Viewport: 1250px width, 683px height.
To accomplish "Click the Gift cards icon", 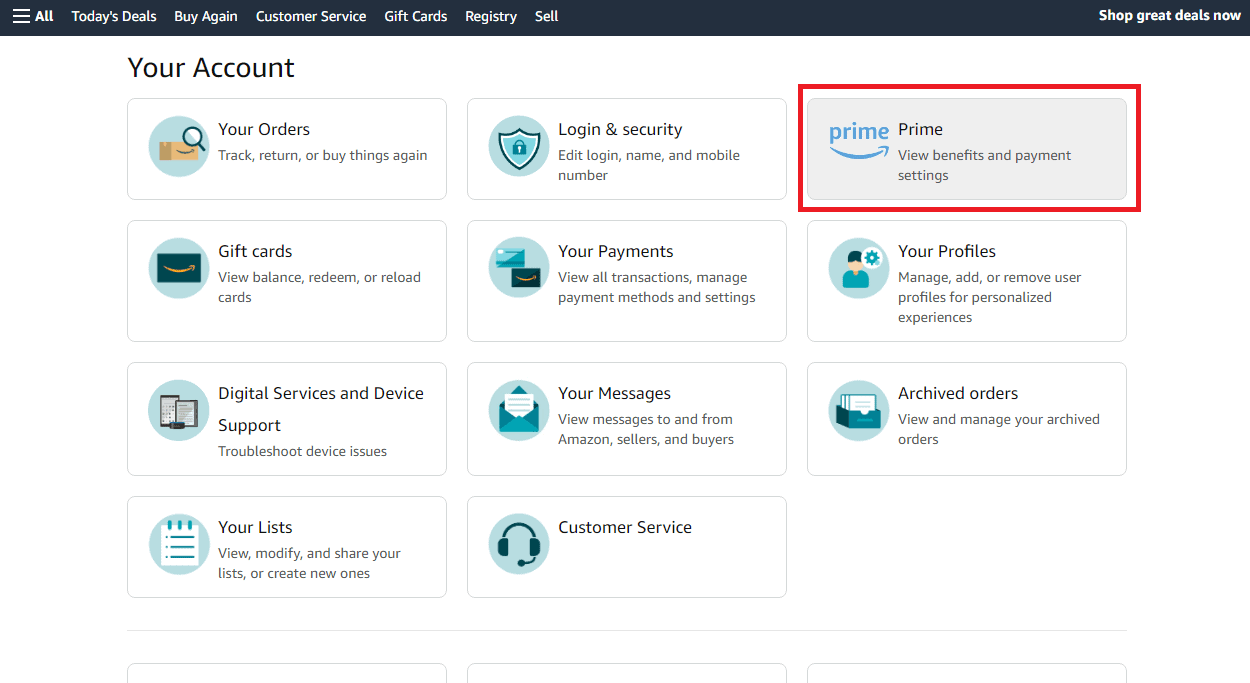I will pyautogui.click(x=179, y=268).
